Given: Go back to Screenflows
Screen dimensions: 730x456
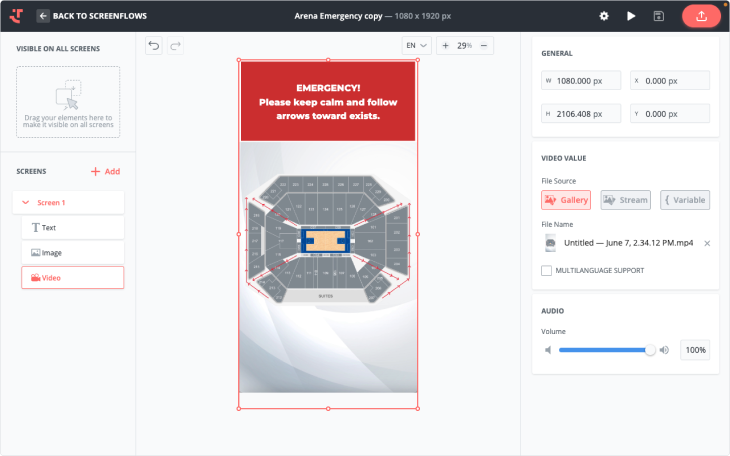Looking at the screenshot, I should pyautogui.click(x=92, y=16).
